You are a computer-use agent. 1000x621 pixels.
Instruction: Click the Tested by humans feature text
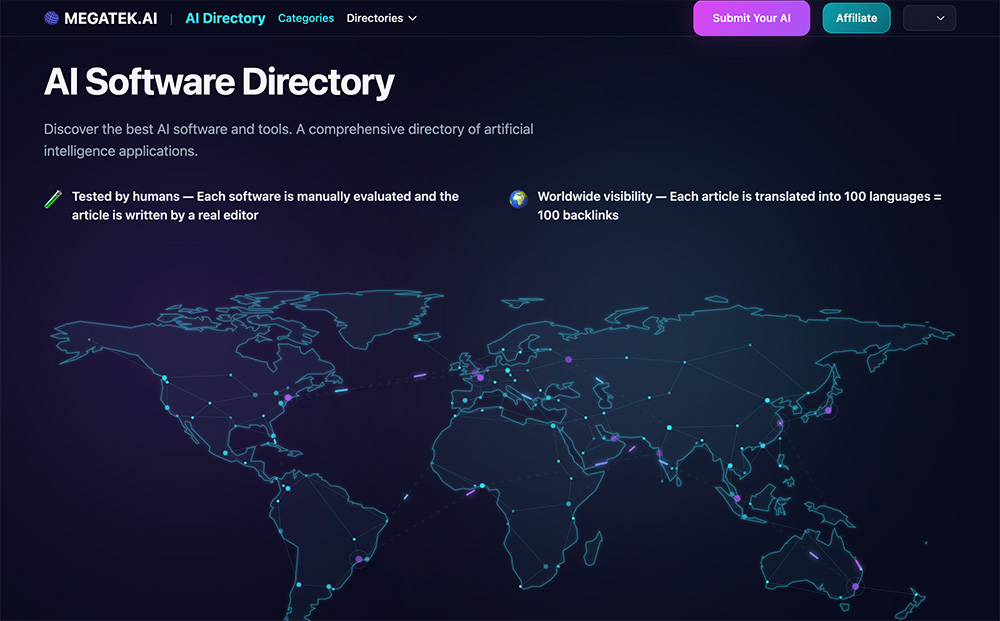click(x=265, y=206)
